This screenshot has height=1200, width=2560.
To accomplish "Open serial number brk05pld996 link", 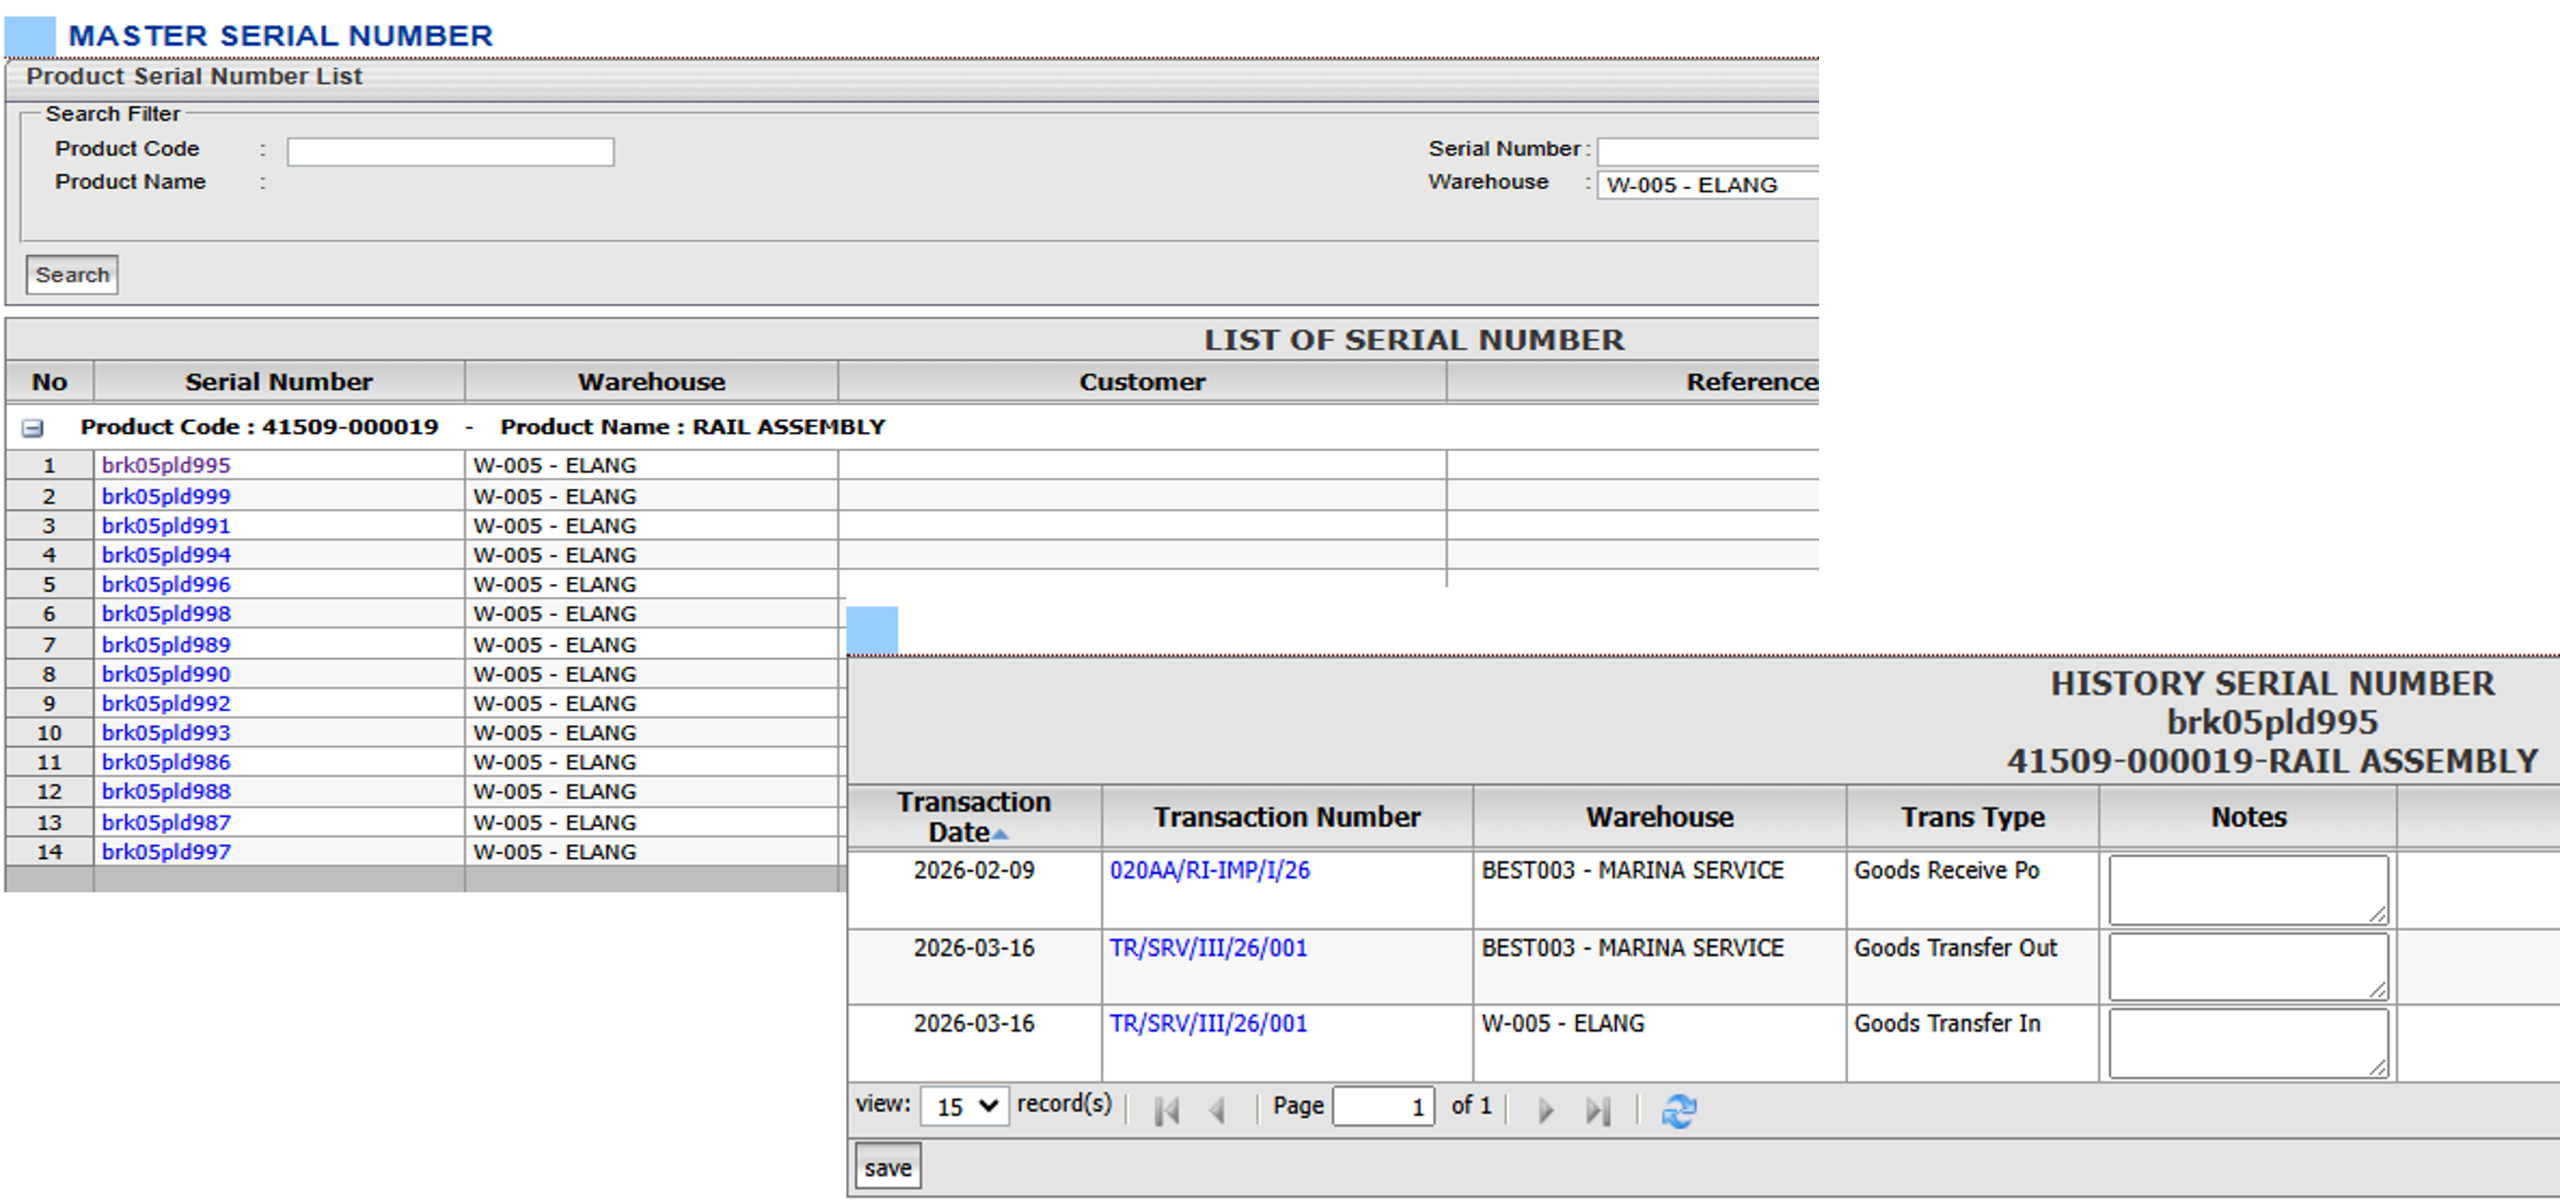I will tap(166, 584).
